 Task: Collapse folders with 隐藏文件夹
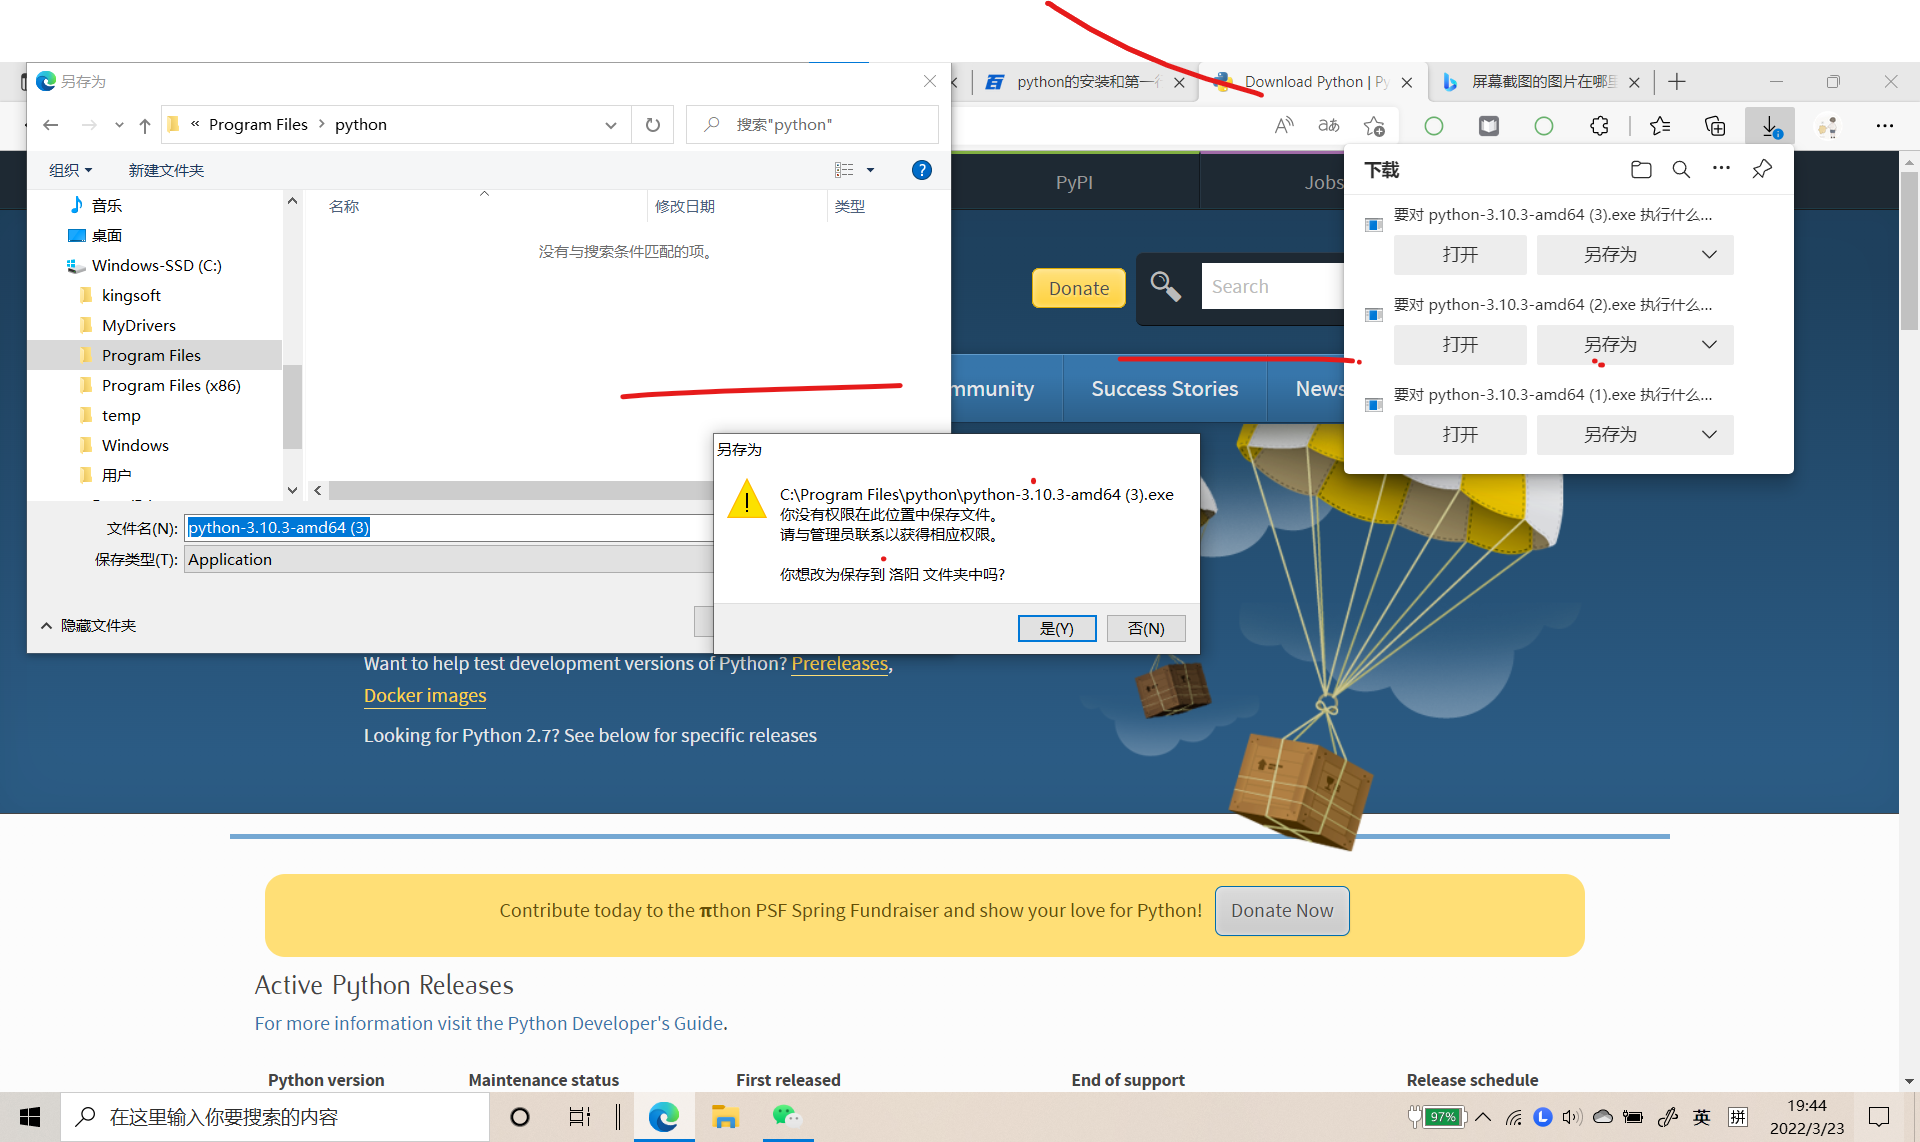pos(88,625)
